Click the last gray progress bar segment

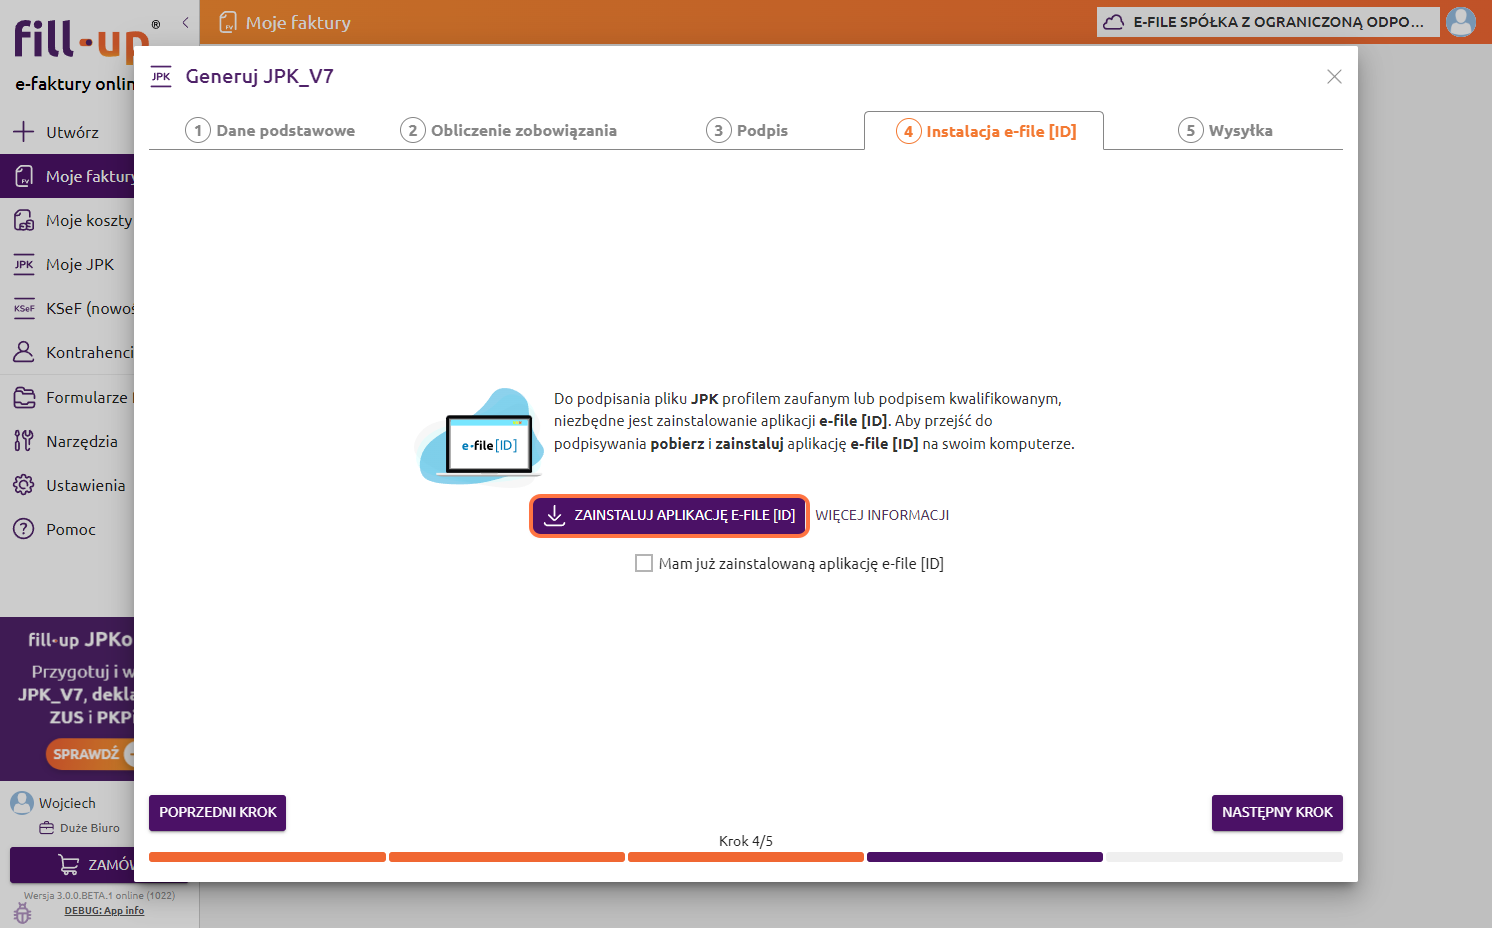[1224, 857]
